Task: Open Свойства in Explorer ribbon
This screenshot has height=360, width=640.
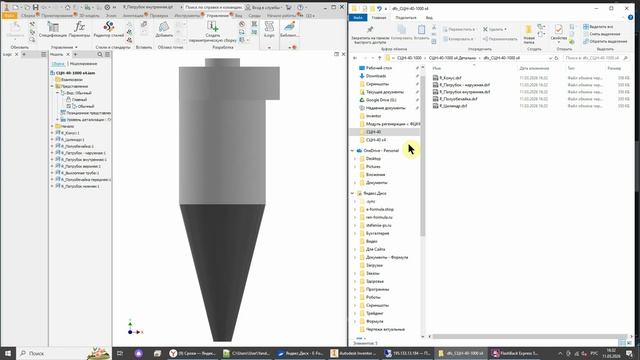Action: [x=558, y=33]
